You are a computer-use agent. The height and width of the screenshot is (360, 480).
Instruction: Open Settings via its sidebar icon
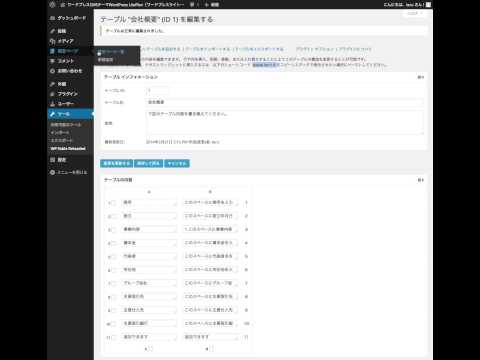point(52,160)
